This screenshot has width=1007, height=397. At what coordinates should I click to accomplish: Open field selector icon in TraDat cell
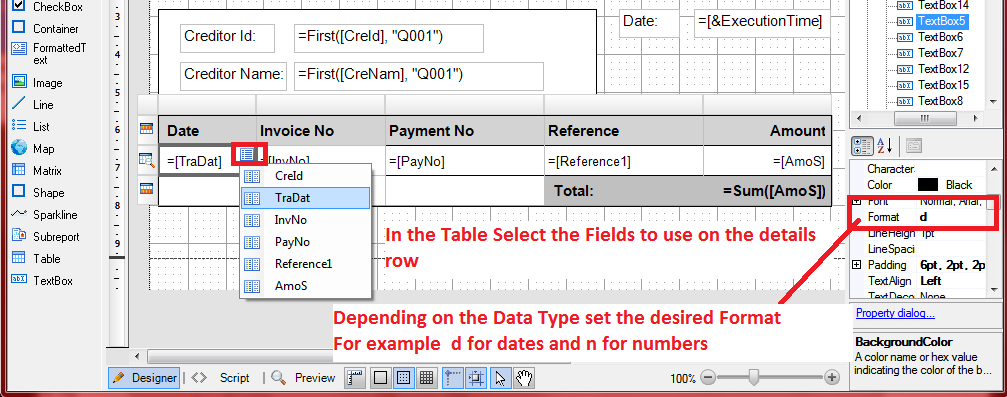(x=247, y=155)
